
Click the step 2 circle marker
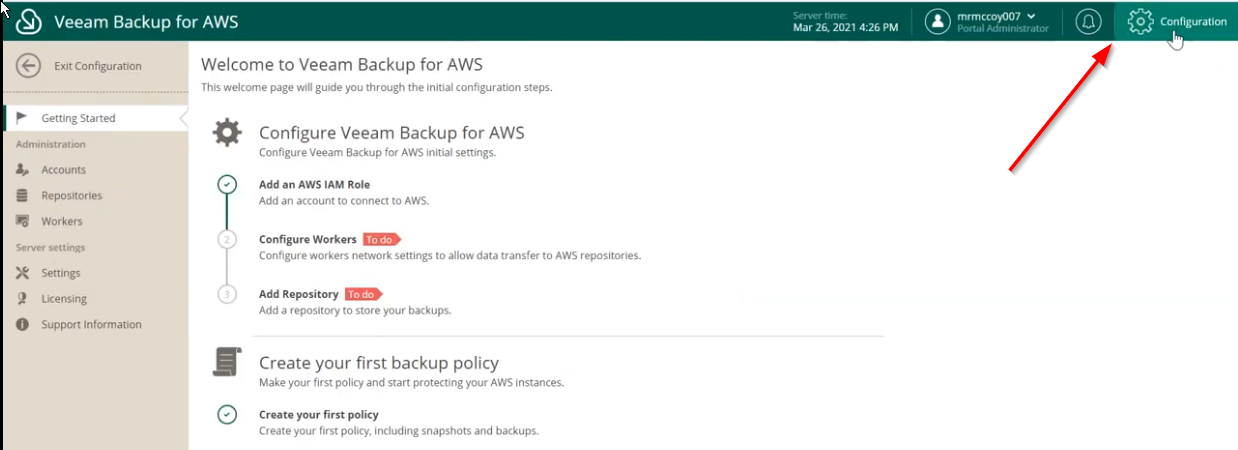pyautogui.click(x=227, y=239)
